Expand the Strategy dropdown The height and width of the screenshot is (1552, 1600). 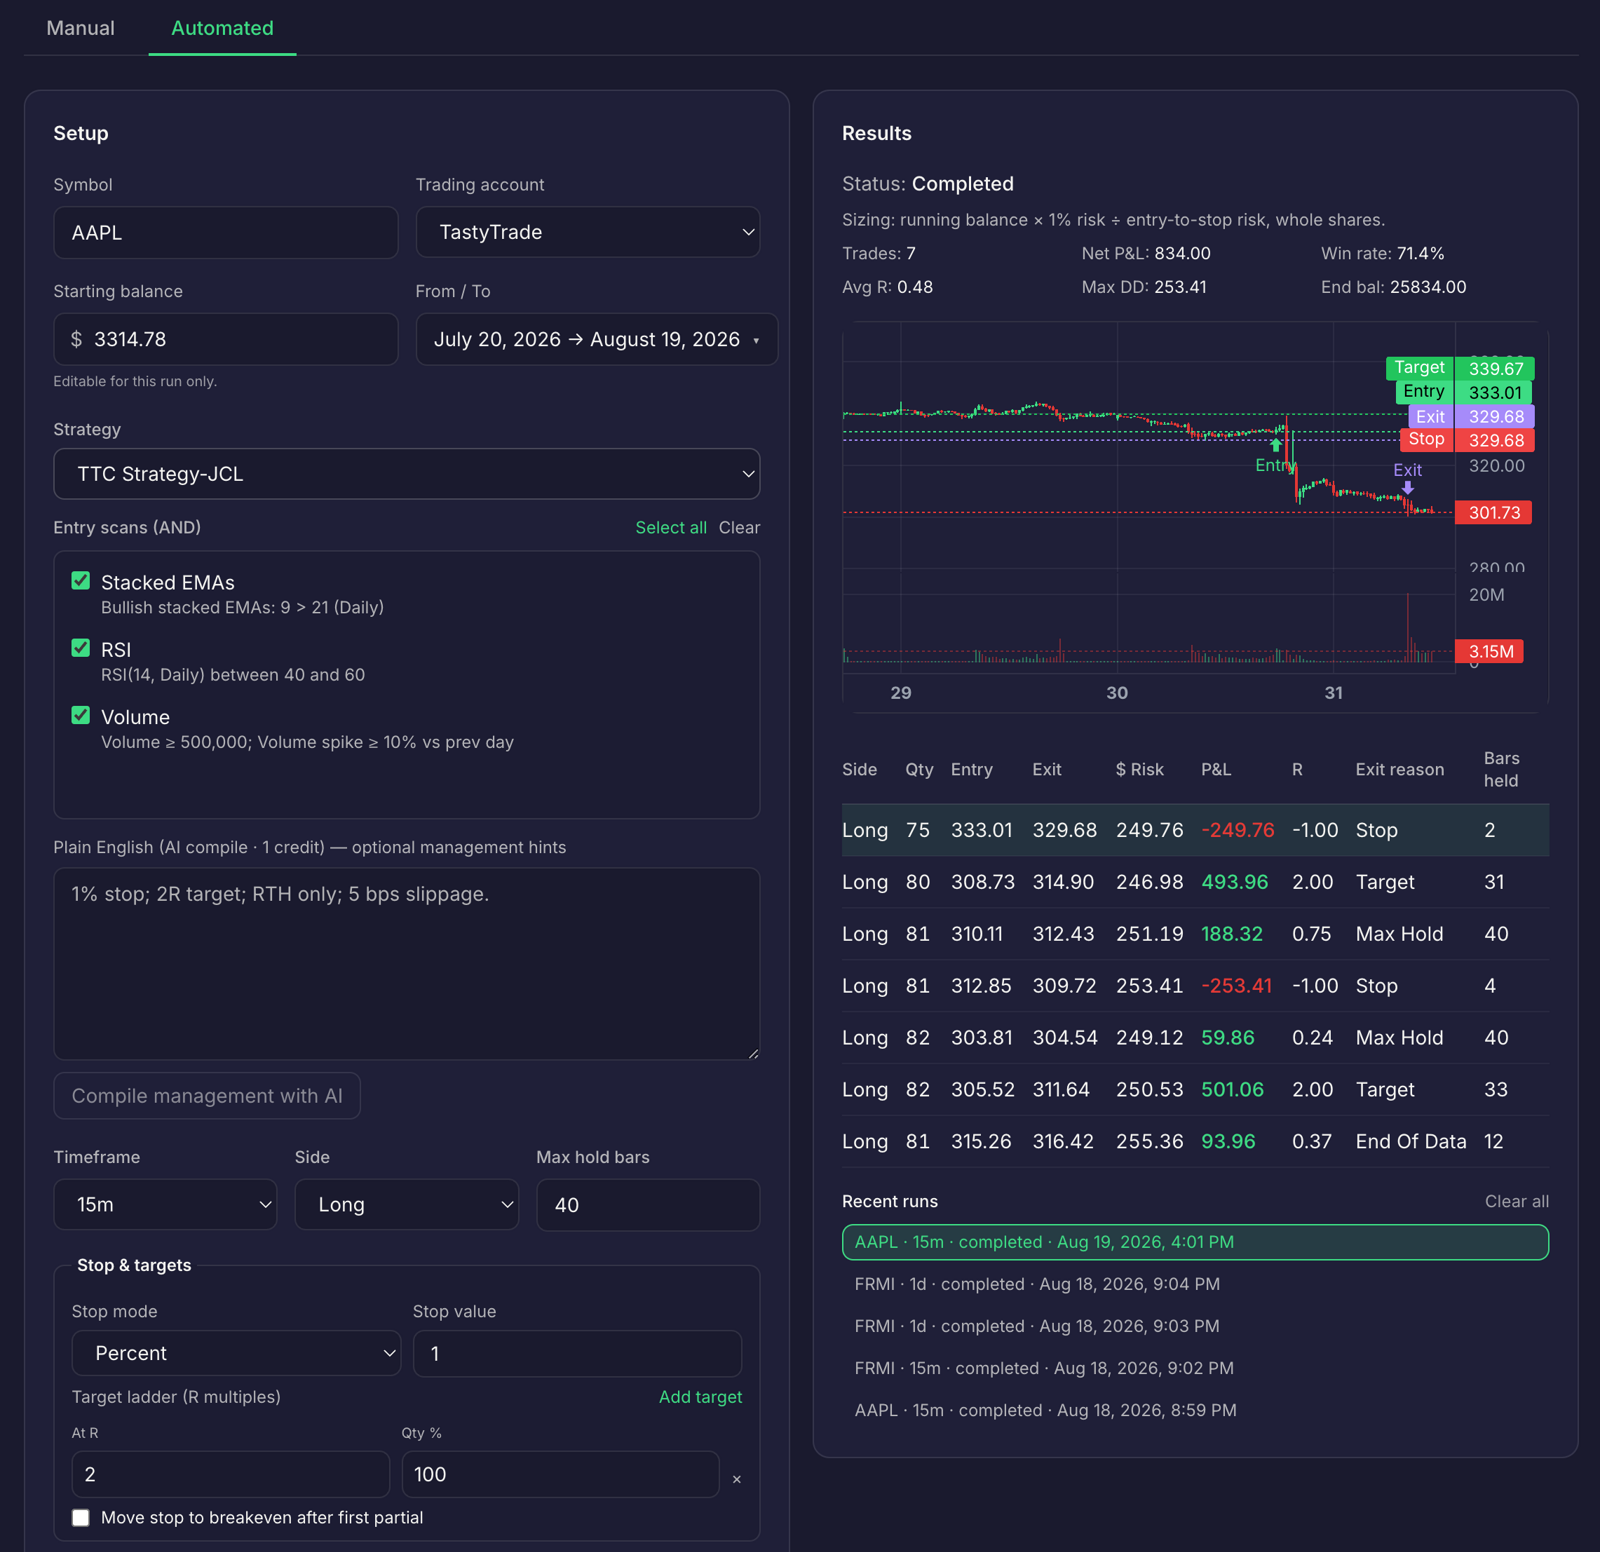406,474
